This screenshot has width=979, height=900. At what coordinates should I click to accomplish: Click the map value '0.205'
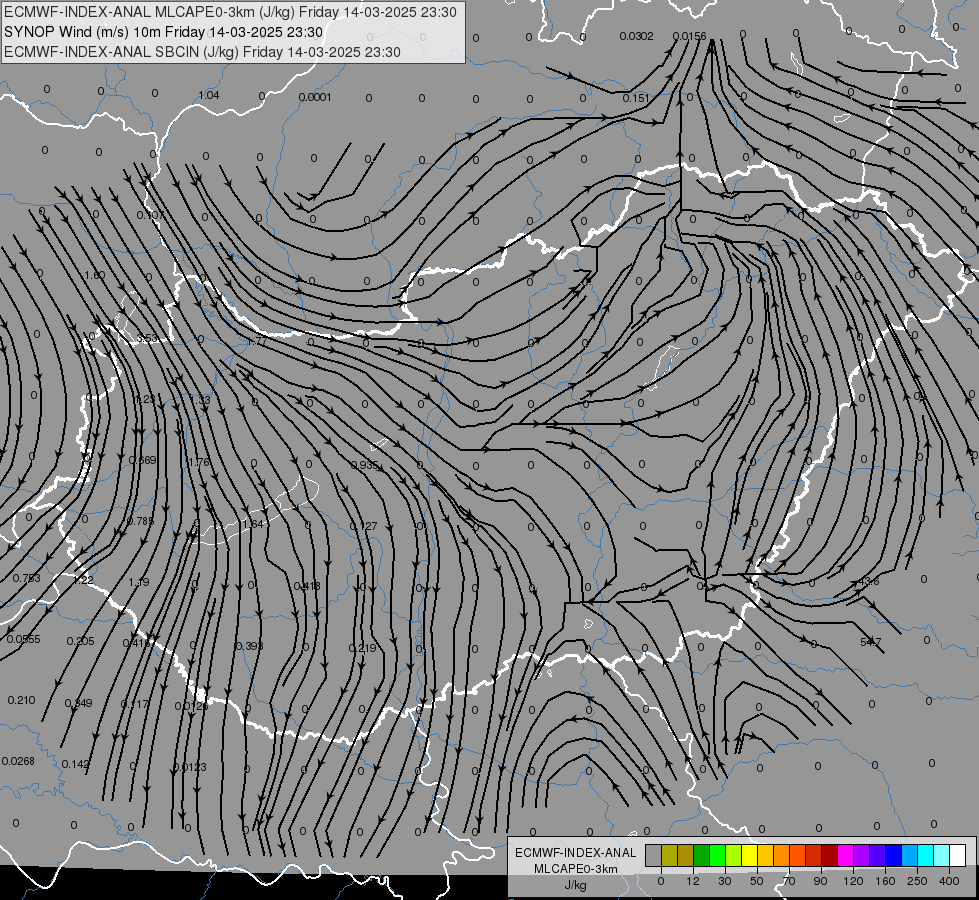(80, 641)
